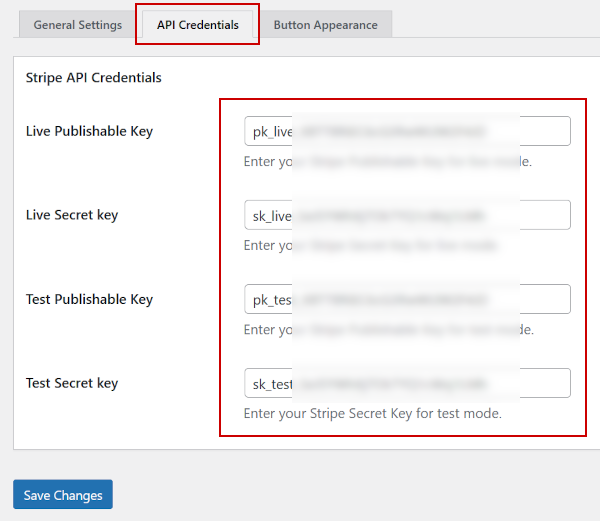Select the Test Publishable Key text box

[407, 300]
